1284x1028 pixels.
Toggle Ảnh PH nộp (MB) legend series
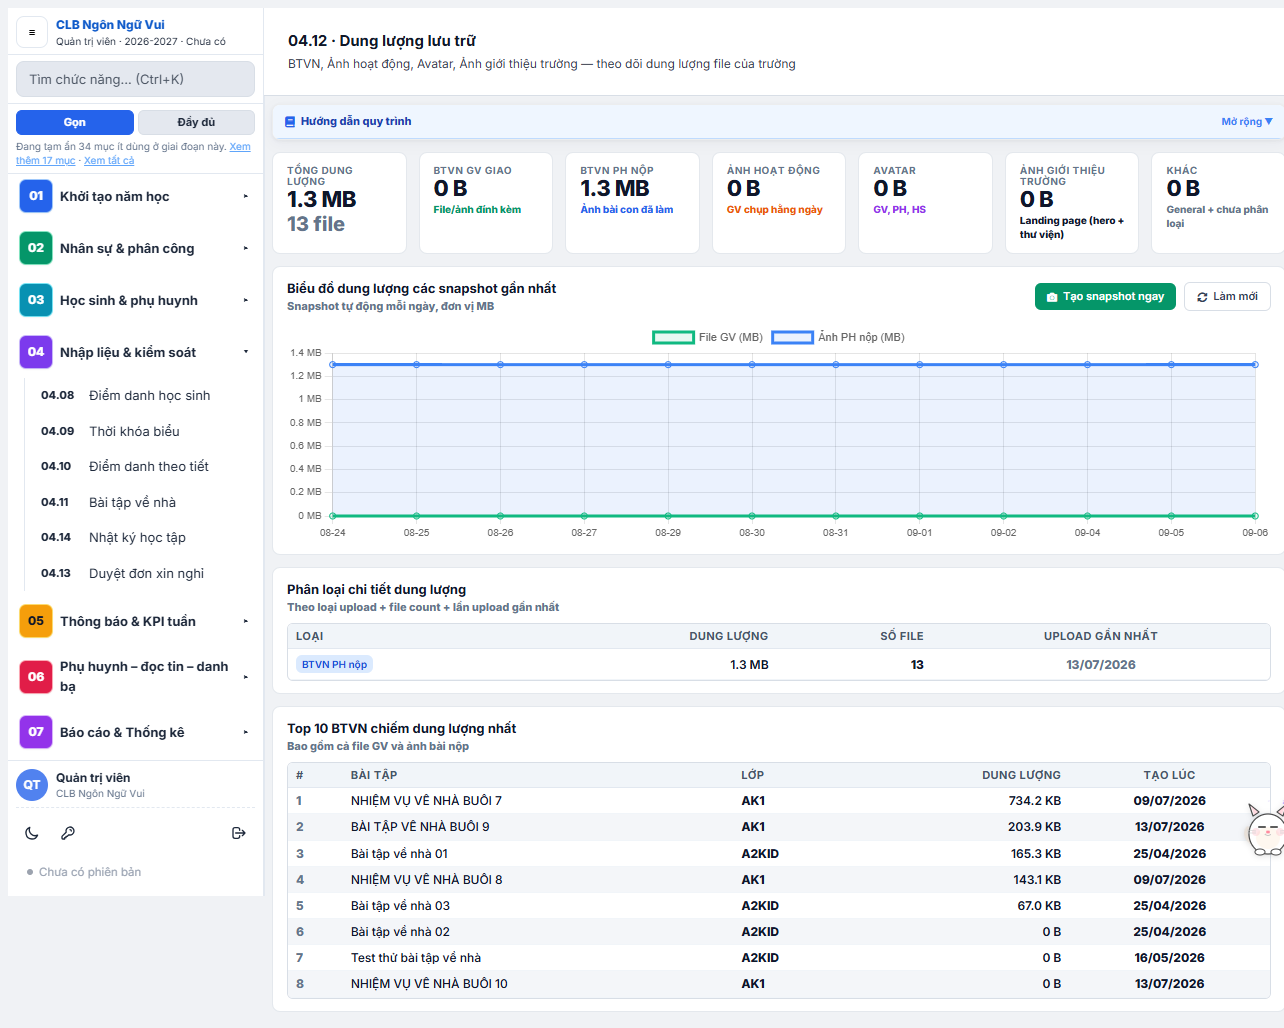(838, 338)
